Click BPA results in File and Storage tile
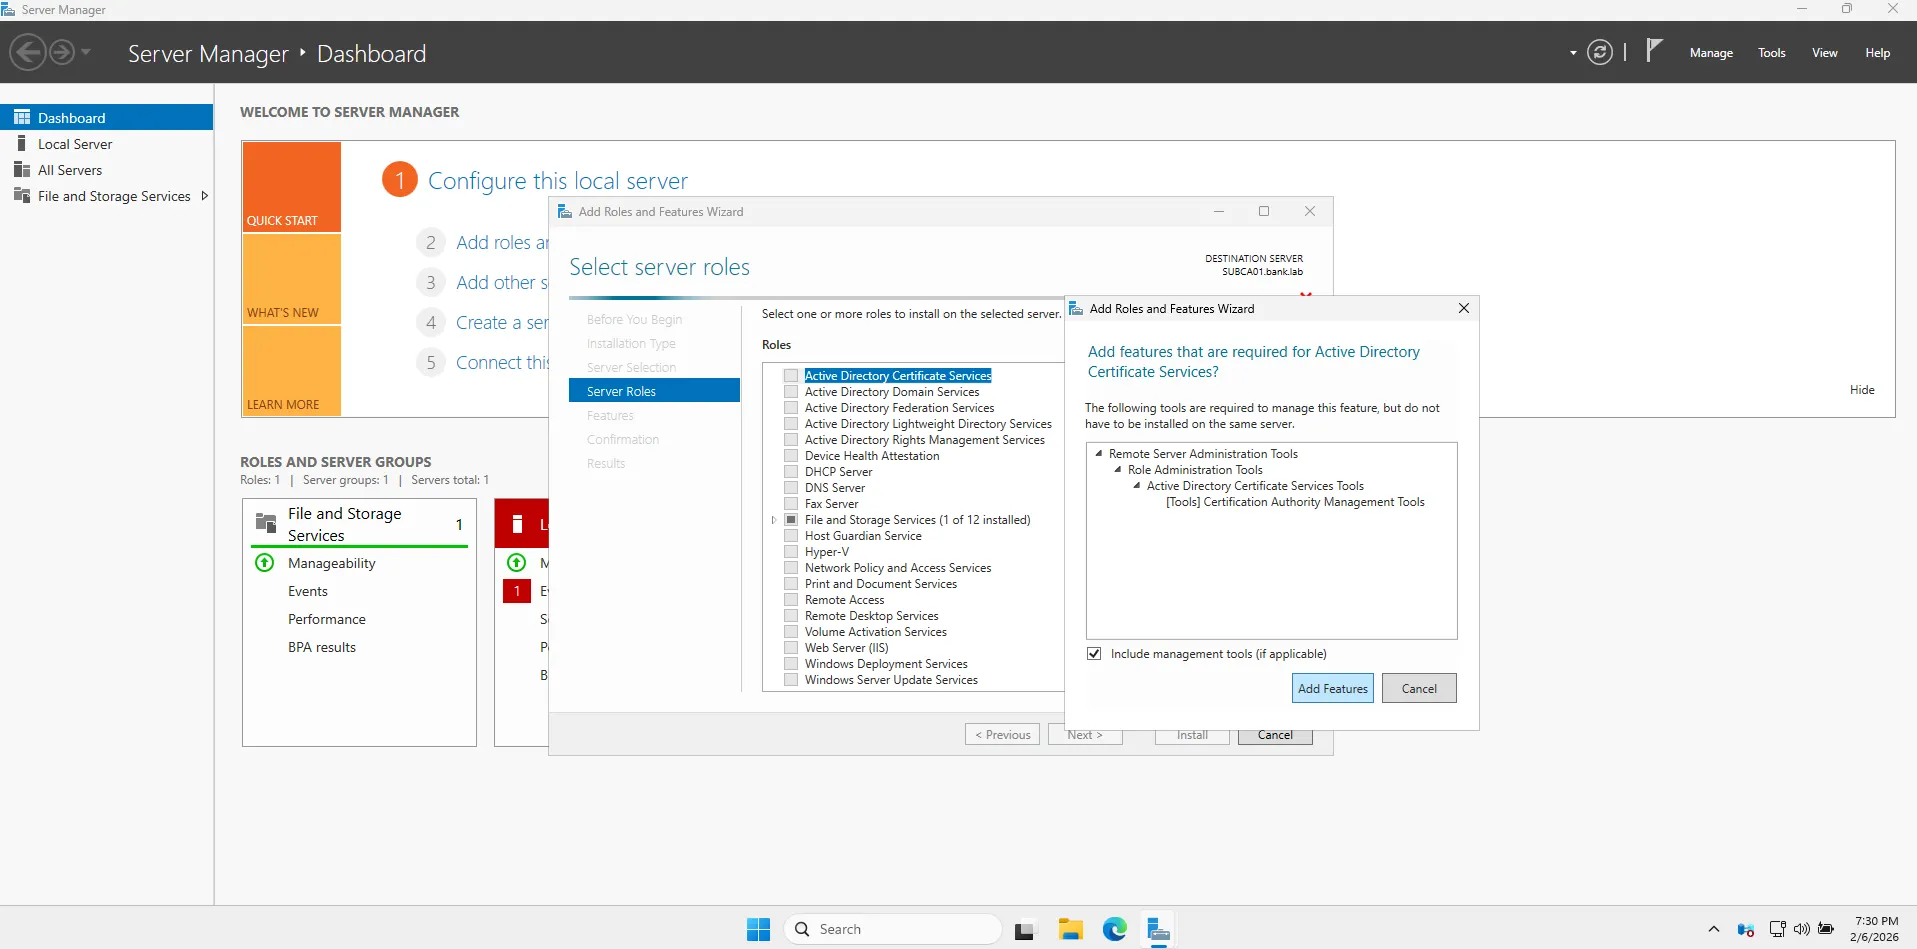Screen dimensions: 1917x949 (322, 647)
